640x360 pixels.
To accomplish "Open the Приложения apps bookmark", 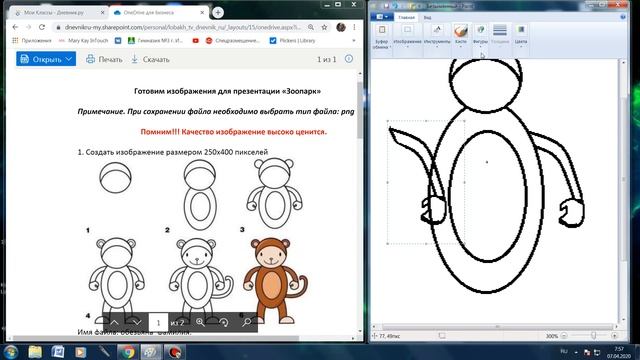I will tap(32, 40).
